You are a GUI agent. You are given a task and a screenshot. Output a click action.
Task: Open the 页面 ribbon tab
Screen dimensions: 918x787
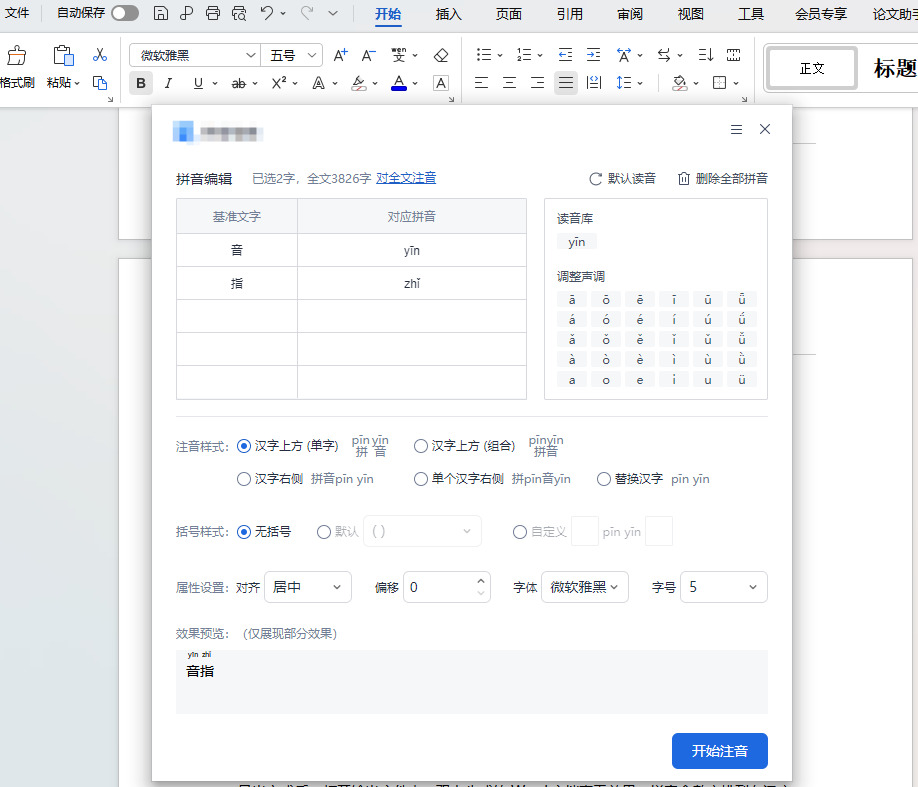coord(509,14)
